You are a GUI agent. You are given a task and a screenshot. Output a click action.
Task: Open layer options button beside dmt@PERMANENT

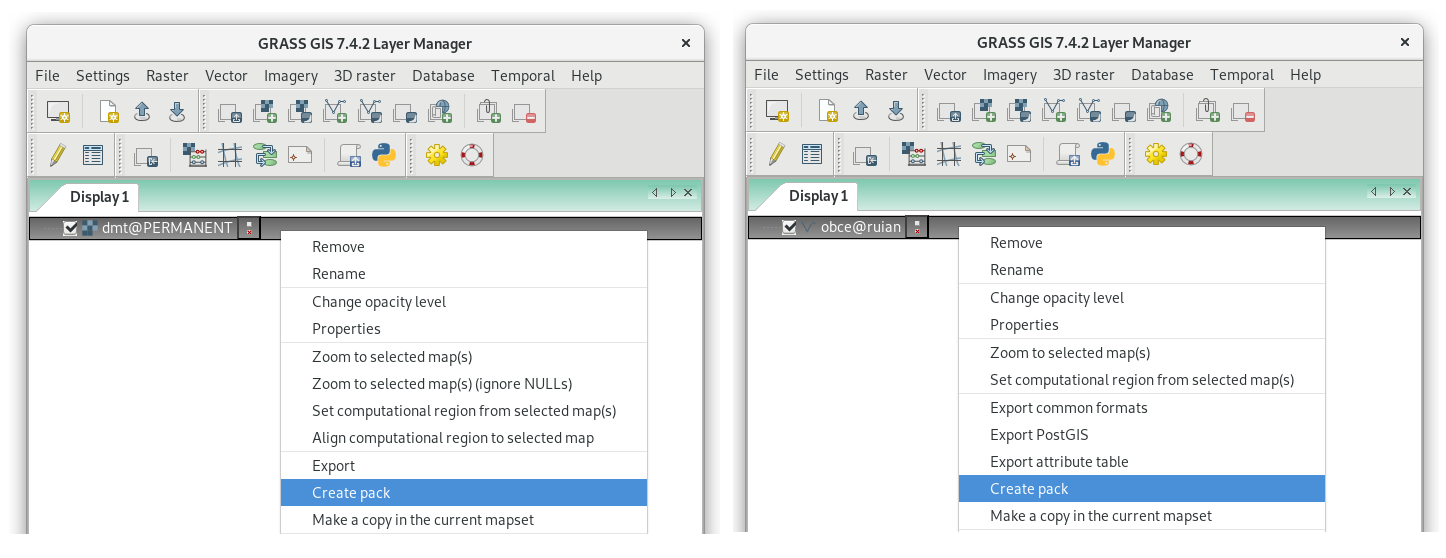249,228
